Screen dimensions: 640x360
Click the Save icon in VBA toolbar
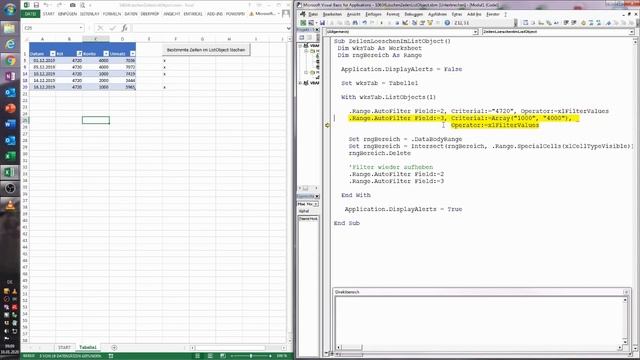(x=322, y=23)
